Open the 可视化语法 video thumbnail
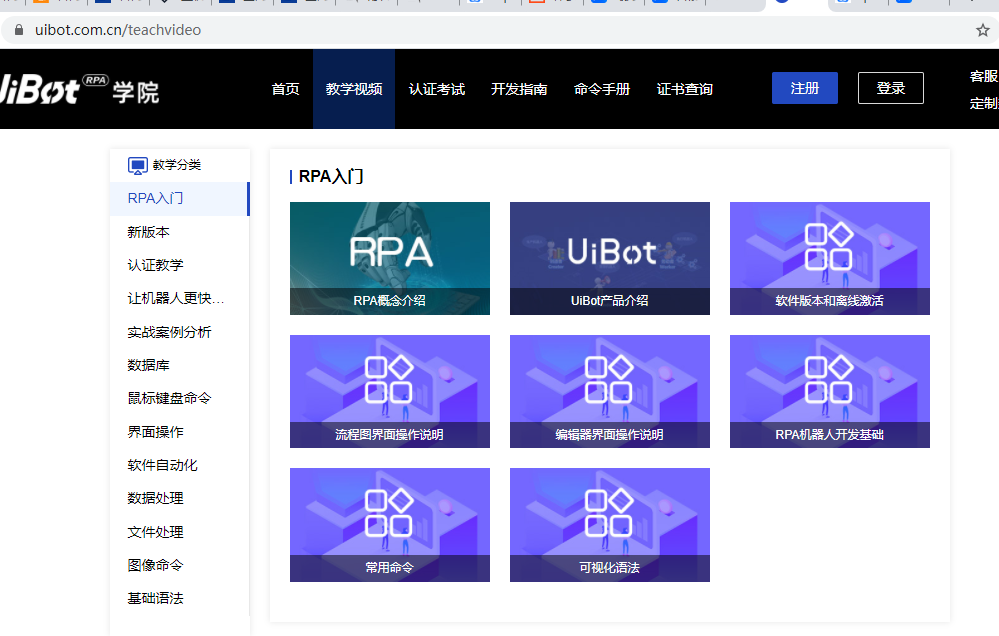The height and width of the screenshot is (636, 999). tap(609, 525)
